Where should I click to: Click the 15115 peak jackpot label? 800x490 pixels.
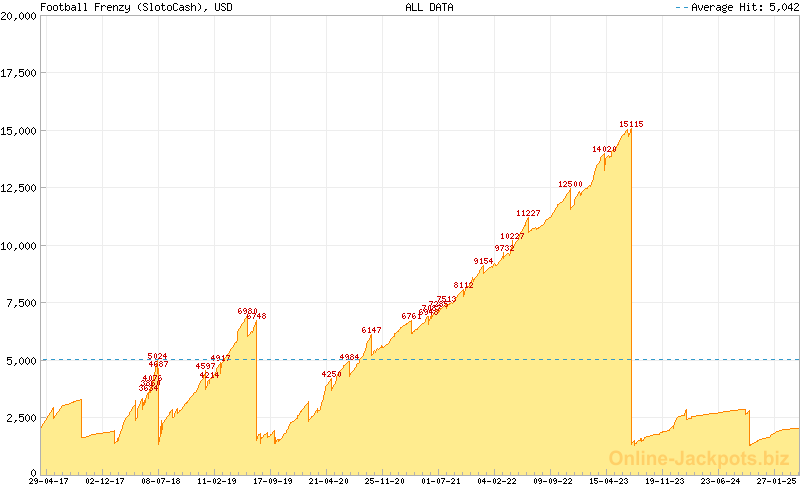pyautogui.click(x=631, y=125)
